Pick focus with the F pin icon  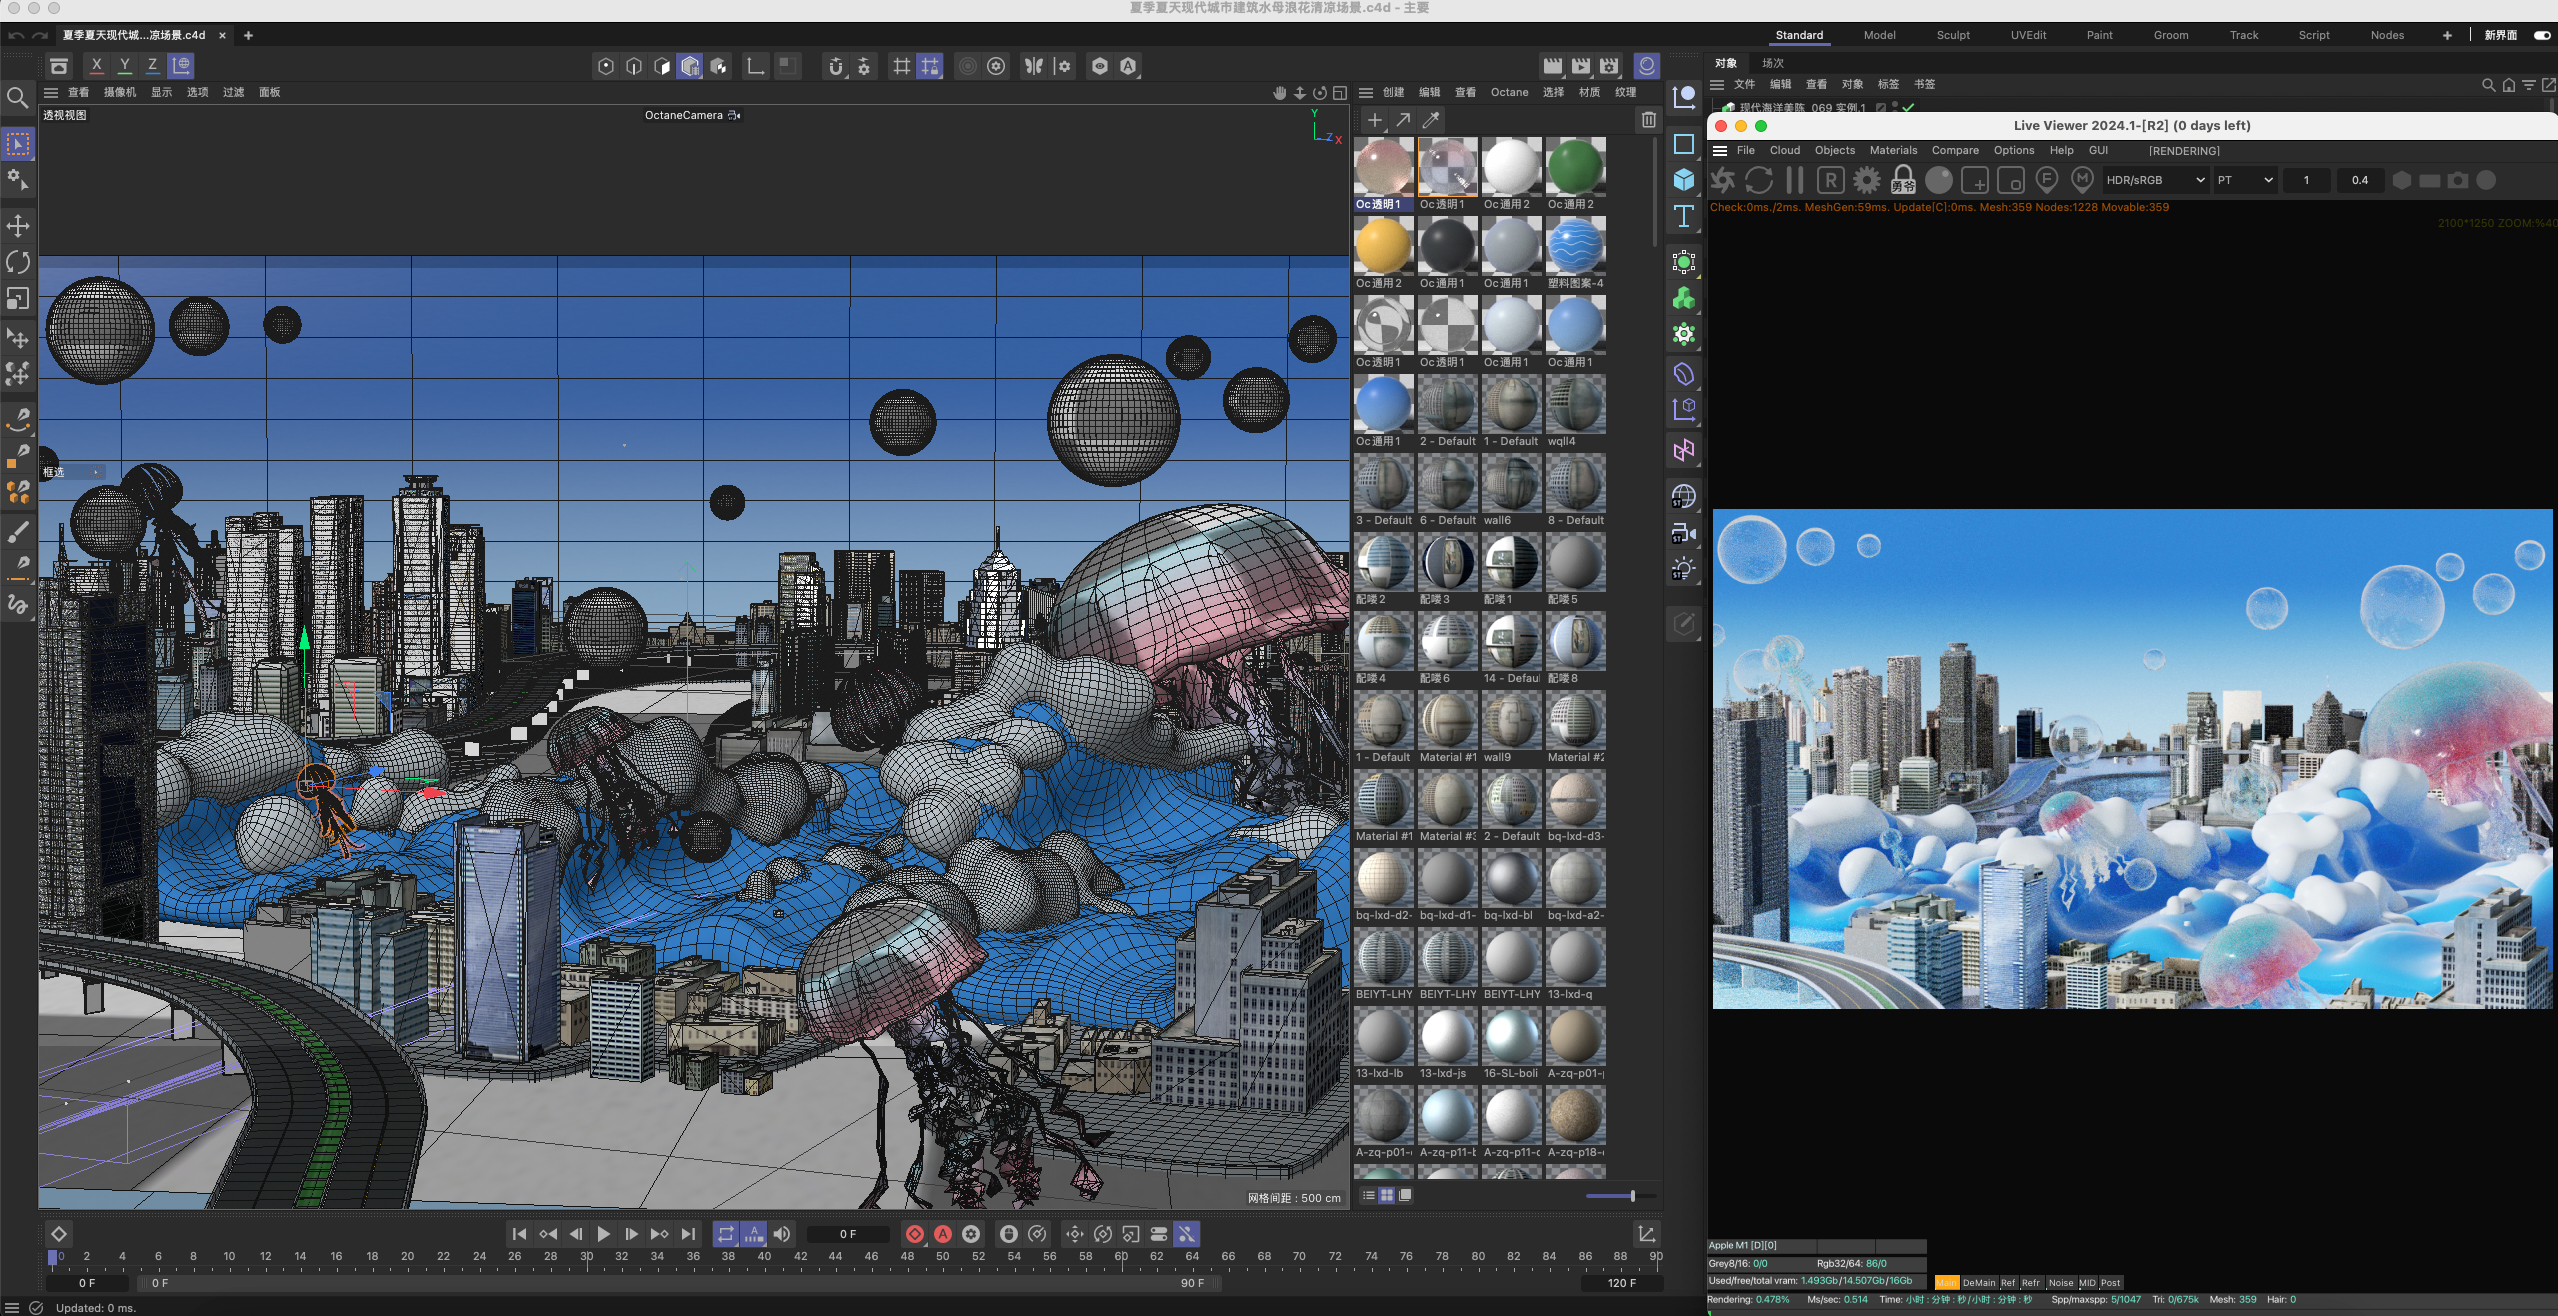[2046, 180]
